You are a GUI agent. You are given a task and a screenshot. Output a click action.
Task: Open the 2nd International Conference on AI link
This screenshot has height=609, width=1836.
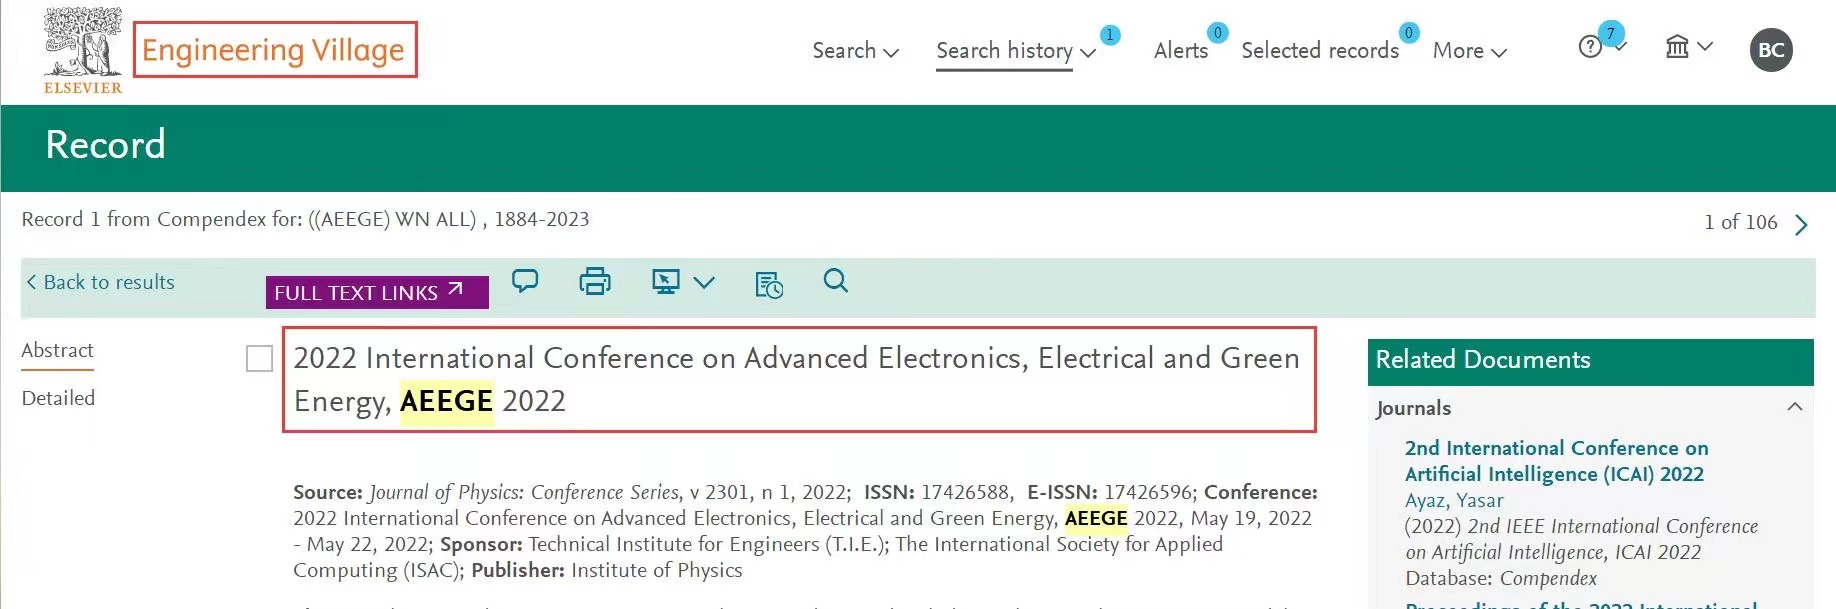1556,461
